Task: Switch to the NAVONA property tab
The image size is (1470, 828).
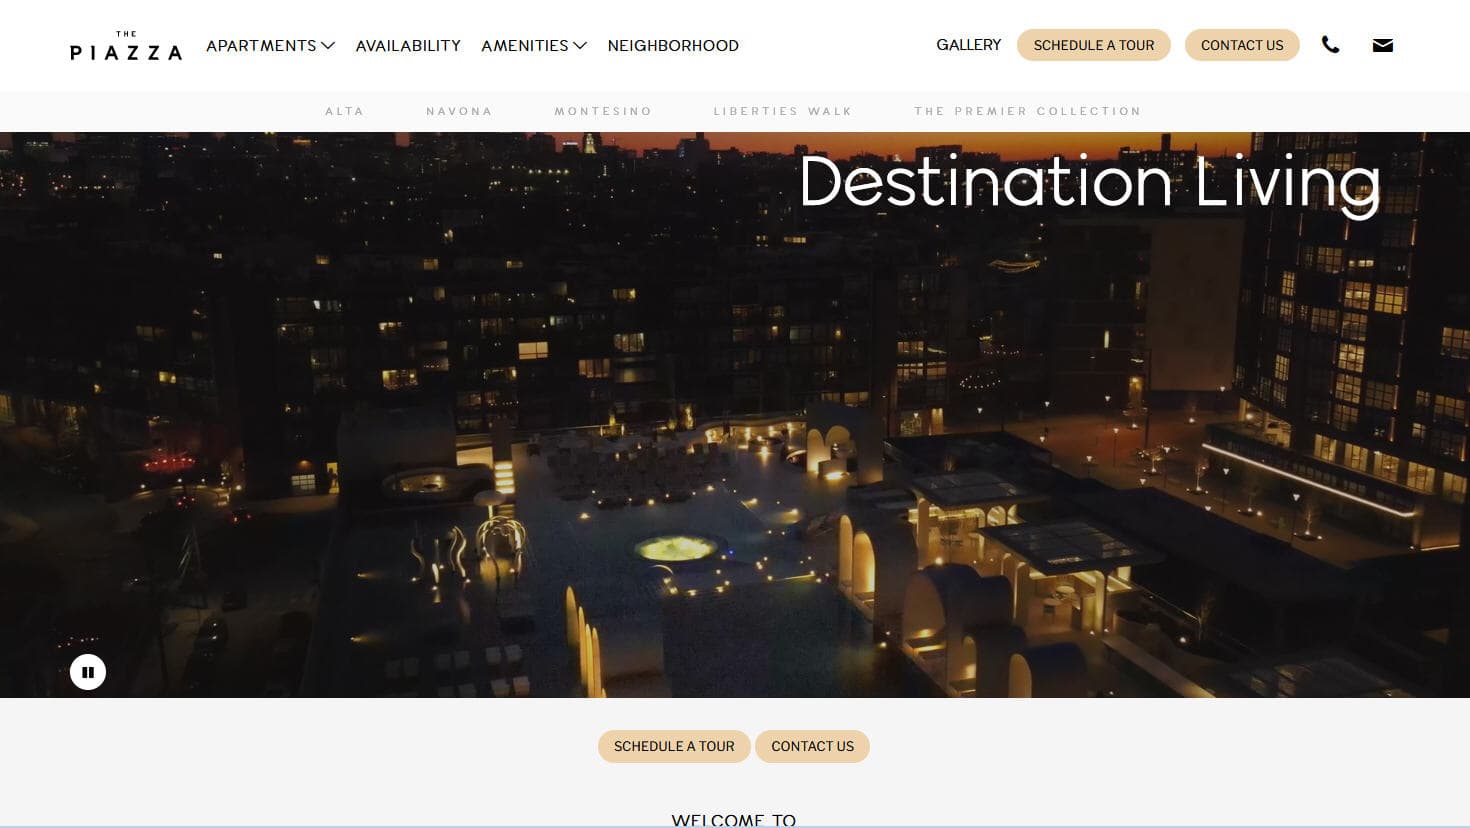Action: click(x=459, y=111)
